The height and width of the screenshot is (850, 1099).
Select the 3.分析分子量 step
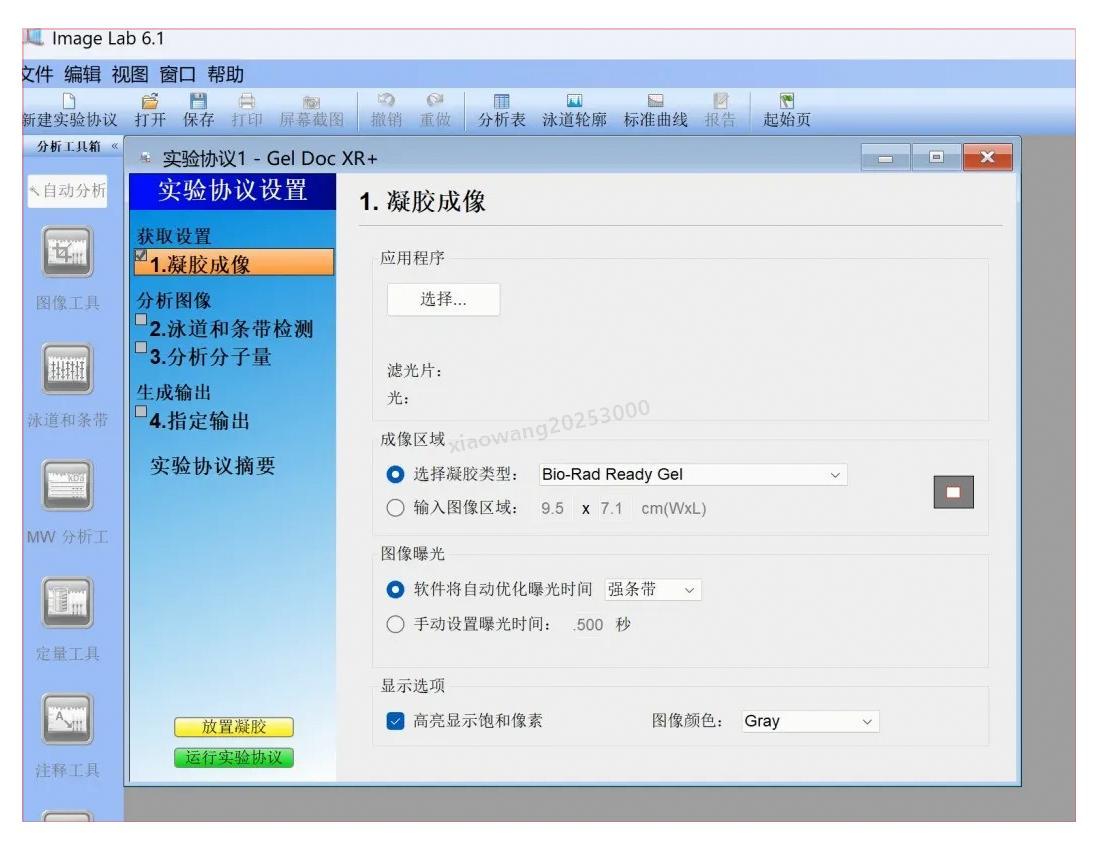[x=210, y=357]
